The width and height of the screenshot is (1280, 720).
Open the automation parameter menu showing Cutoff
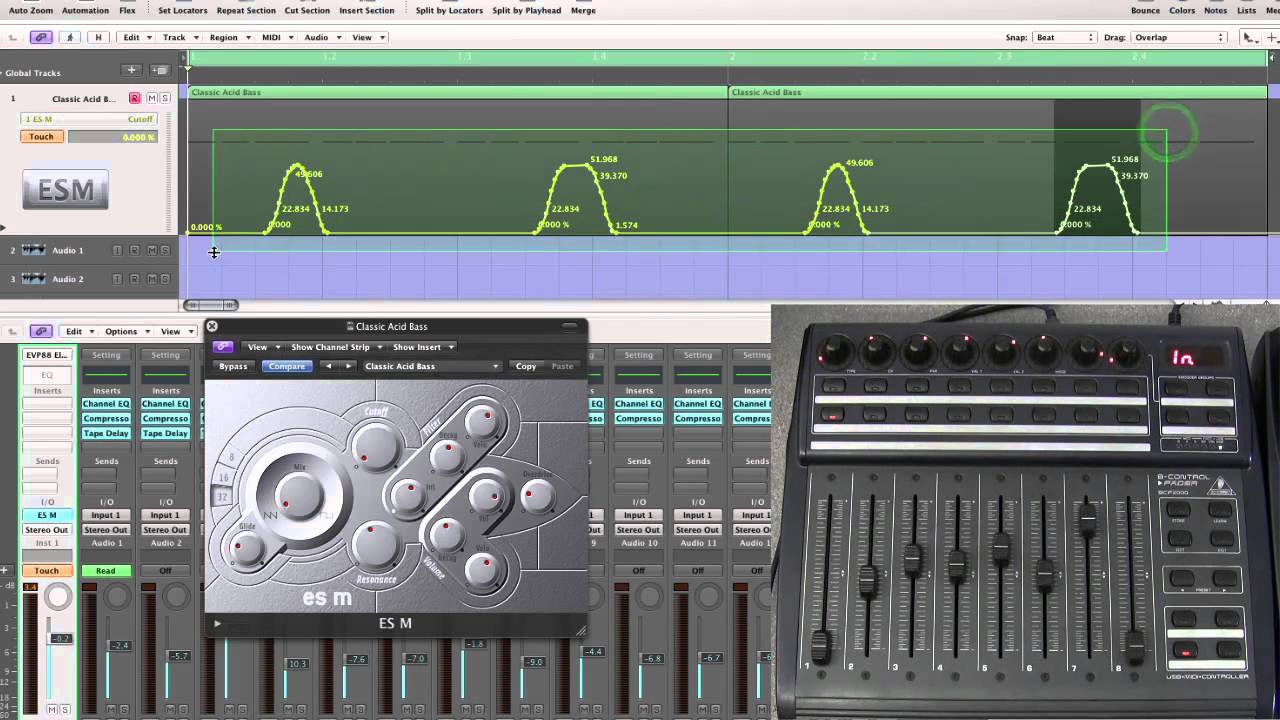point(88,119)
